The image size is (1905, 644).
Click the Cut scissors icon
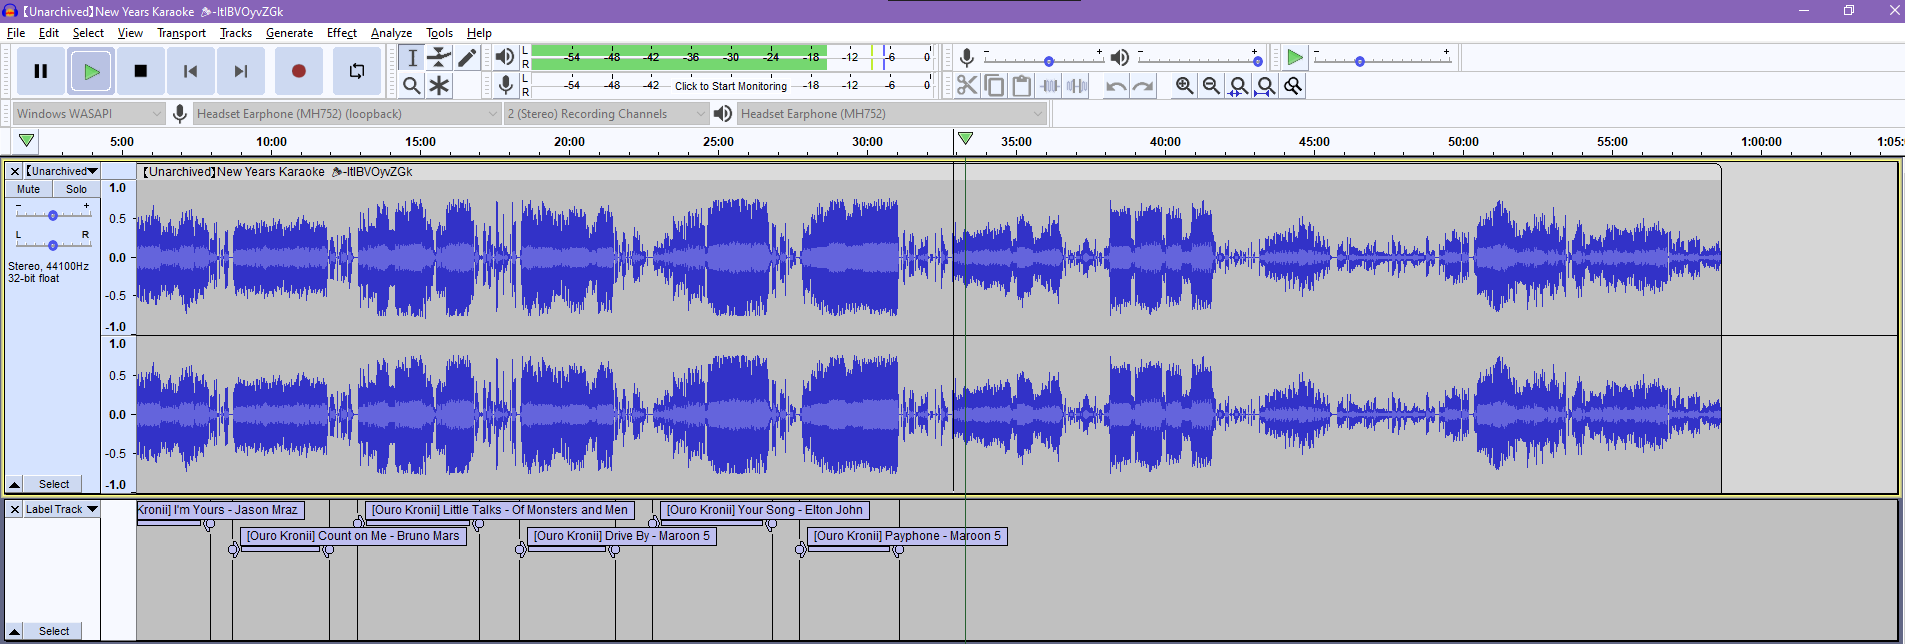click(x=966, y=86)
